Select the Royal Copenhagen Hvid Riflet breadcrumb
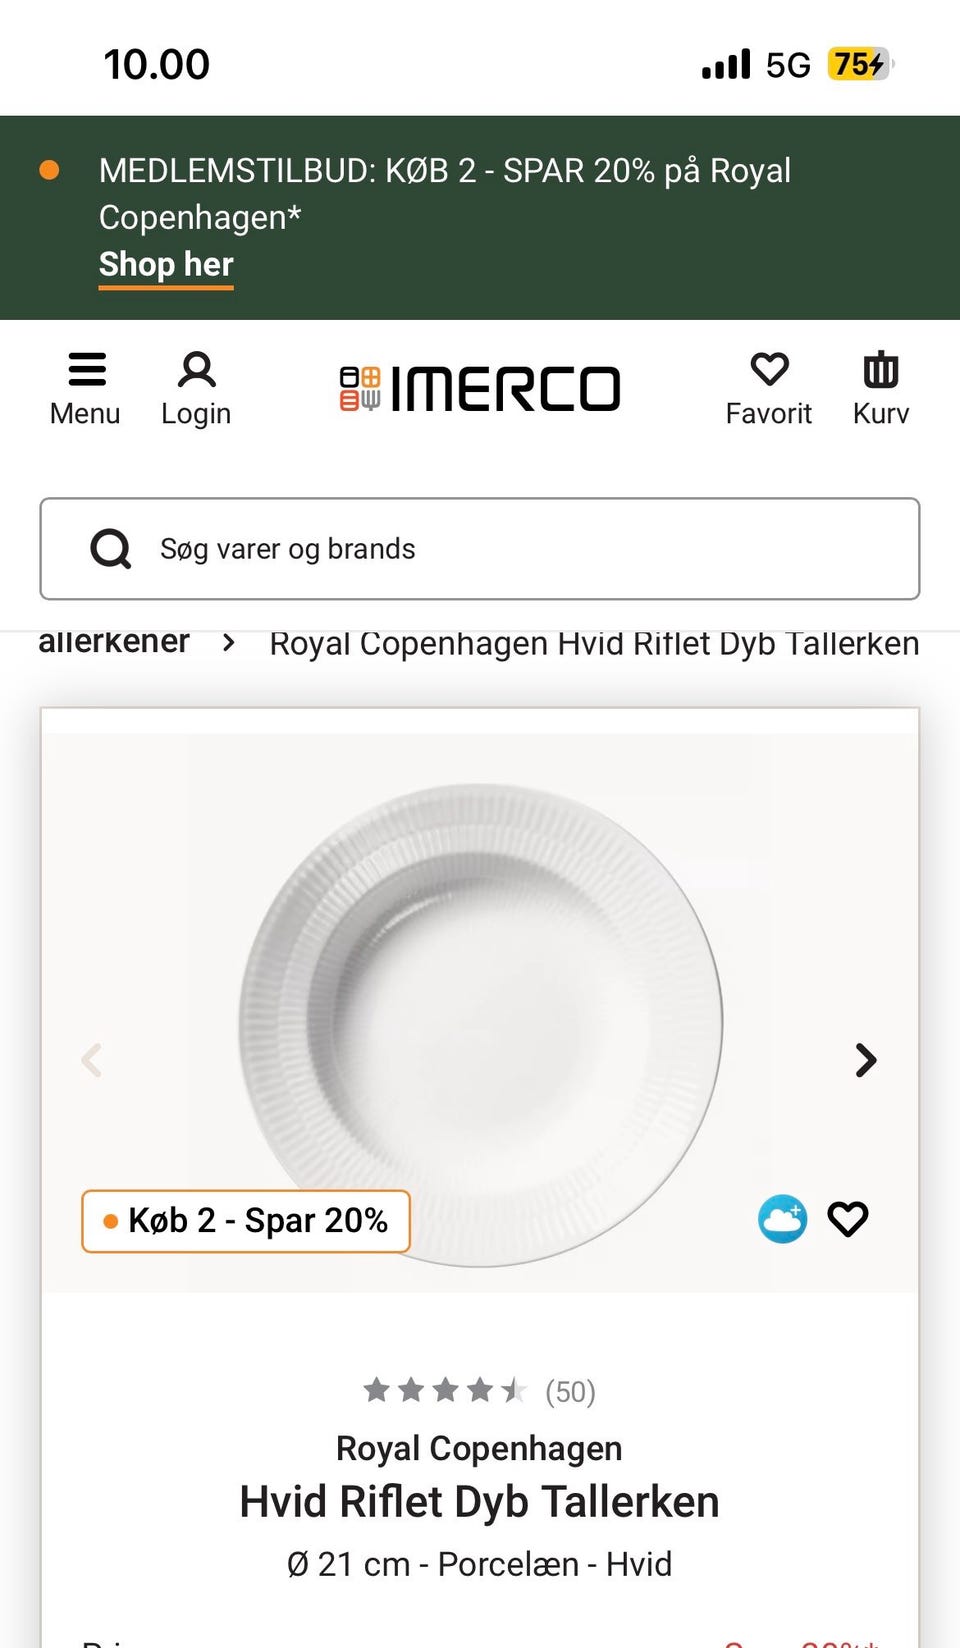This screenshot has width=960, height=1648. click(594, 643)
